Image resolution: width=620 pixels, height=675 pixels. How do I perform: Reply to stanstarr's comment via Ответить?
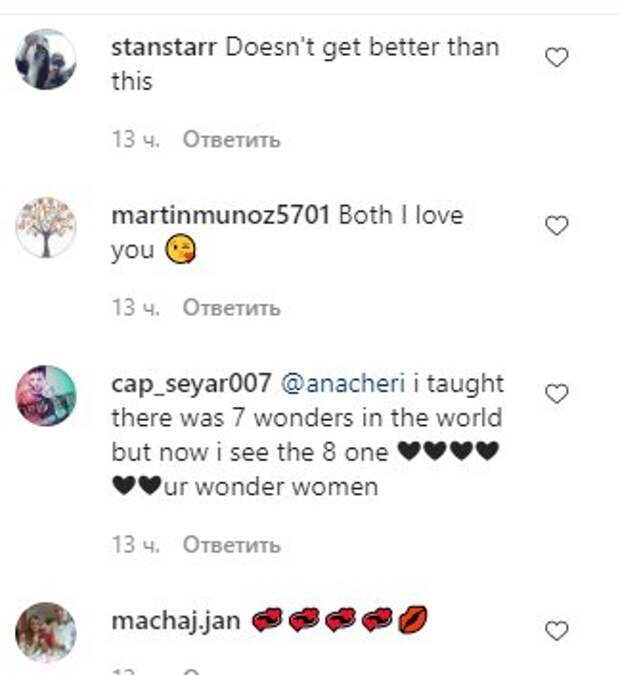coord(231,139)
